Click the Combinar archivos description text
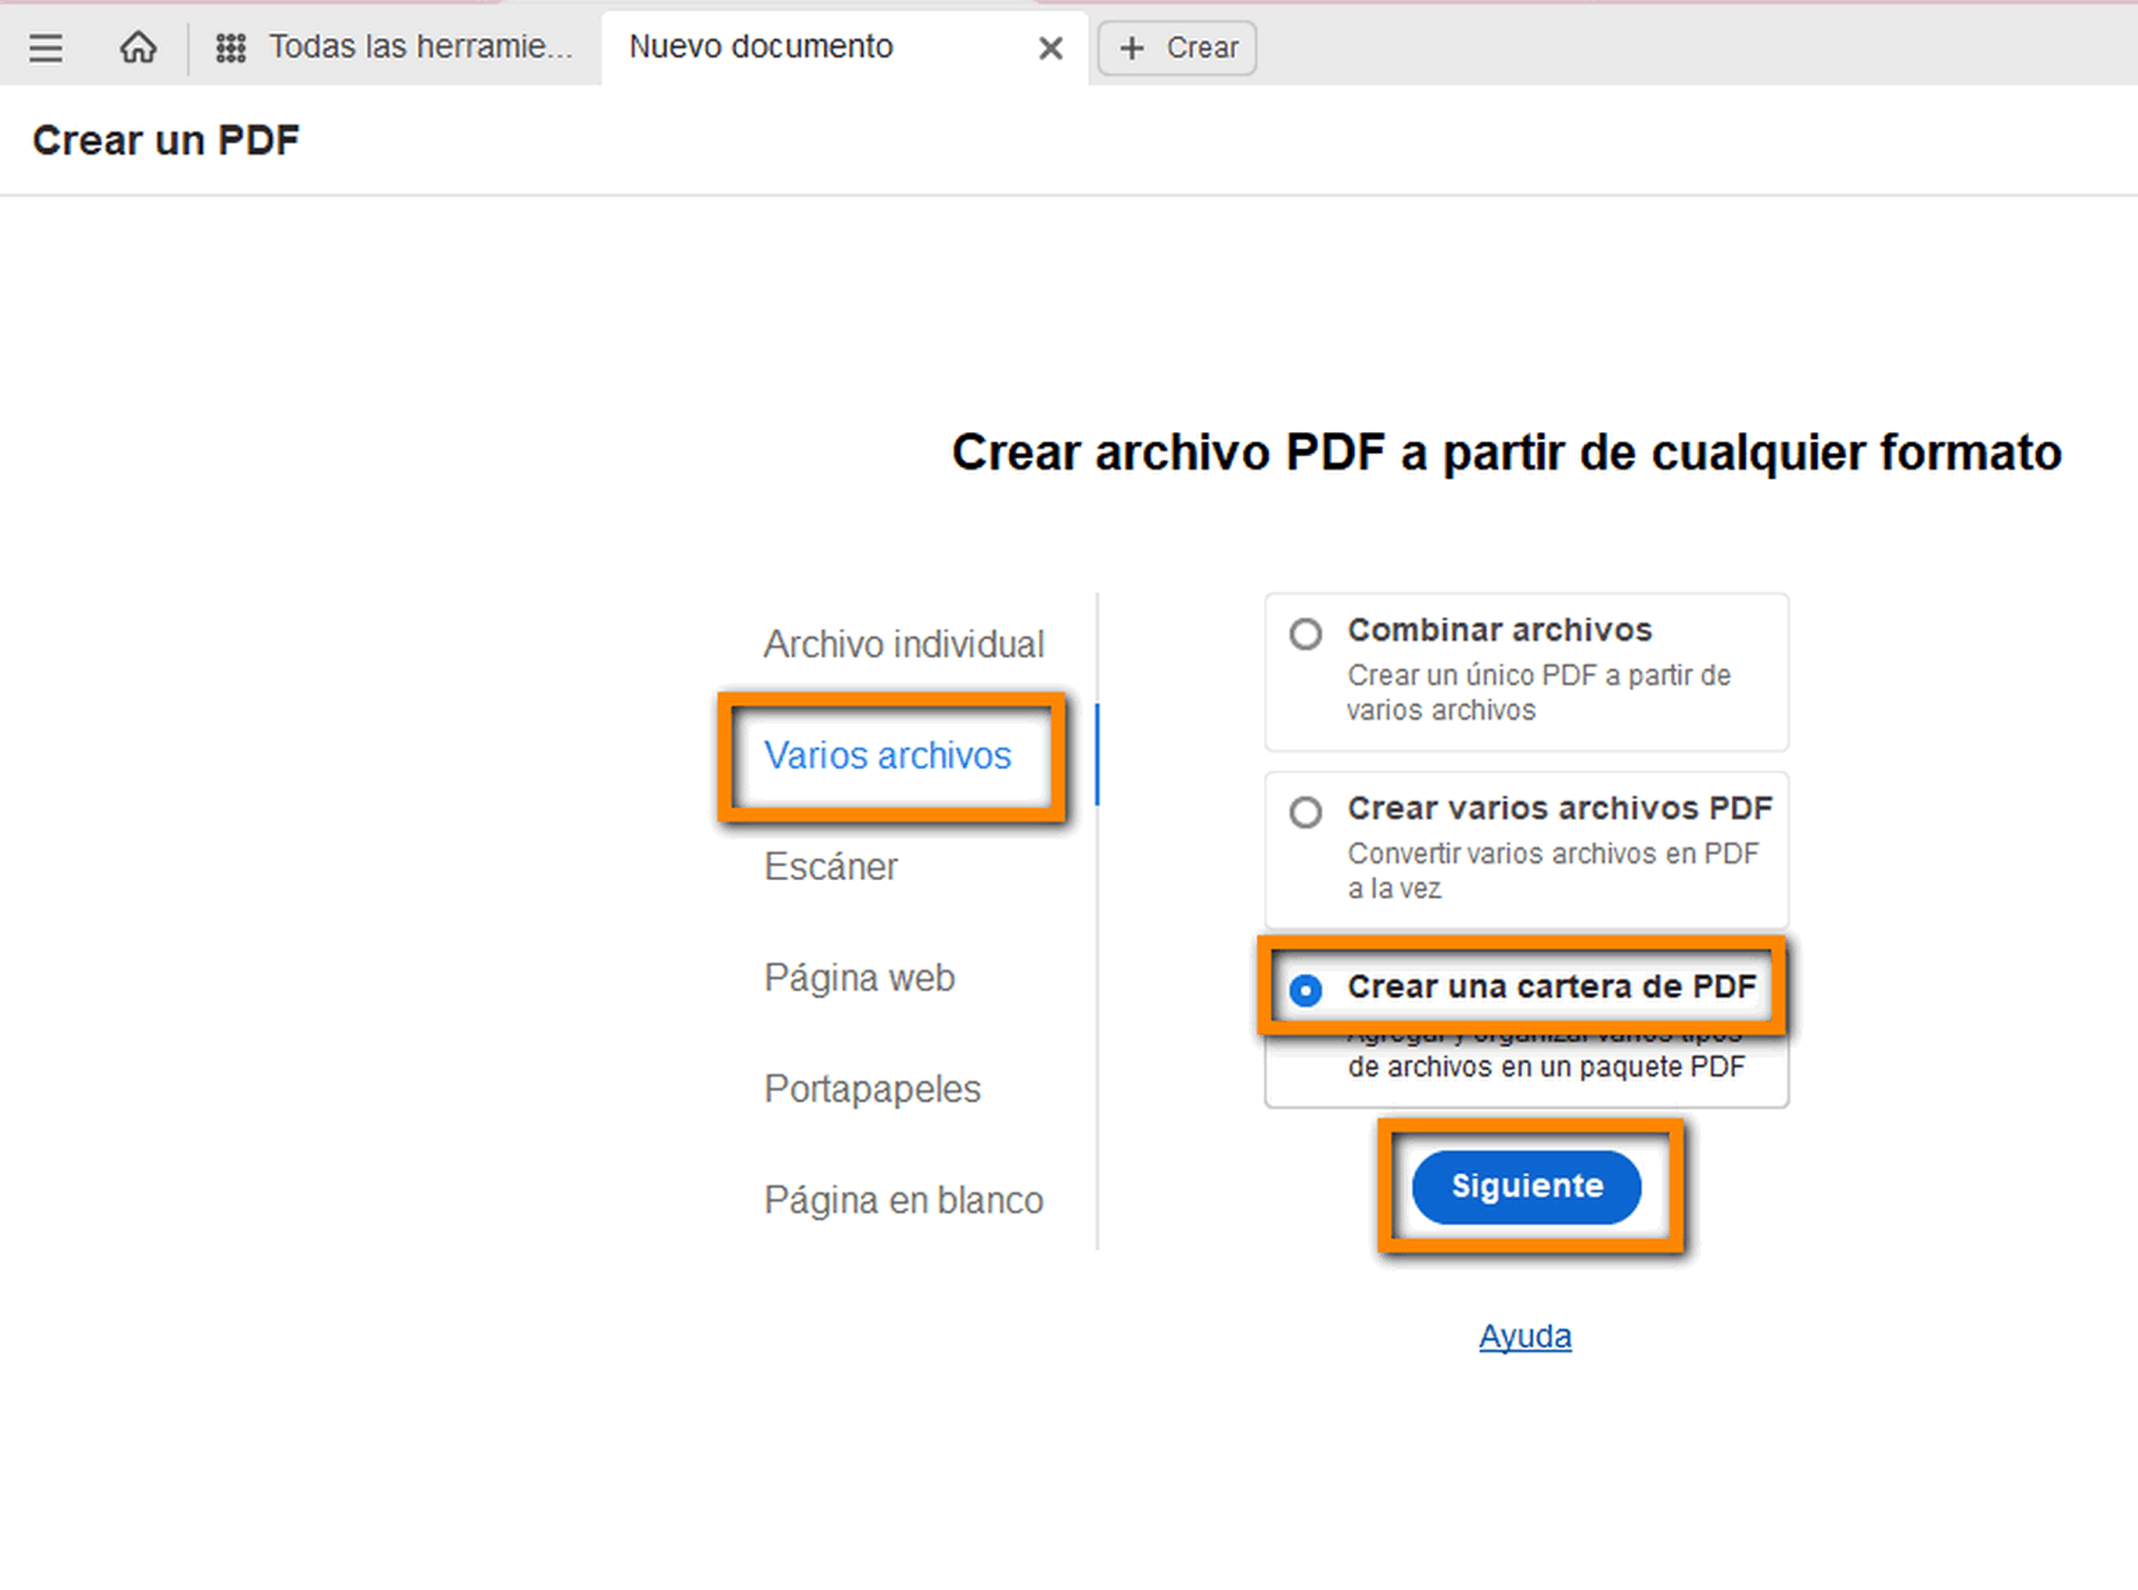Viewport: 2138px width, 1590px height. 1538,692
